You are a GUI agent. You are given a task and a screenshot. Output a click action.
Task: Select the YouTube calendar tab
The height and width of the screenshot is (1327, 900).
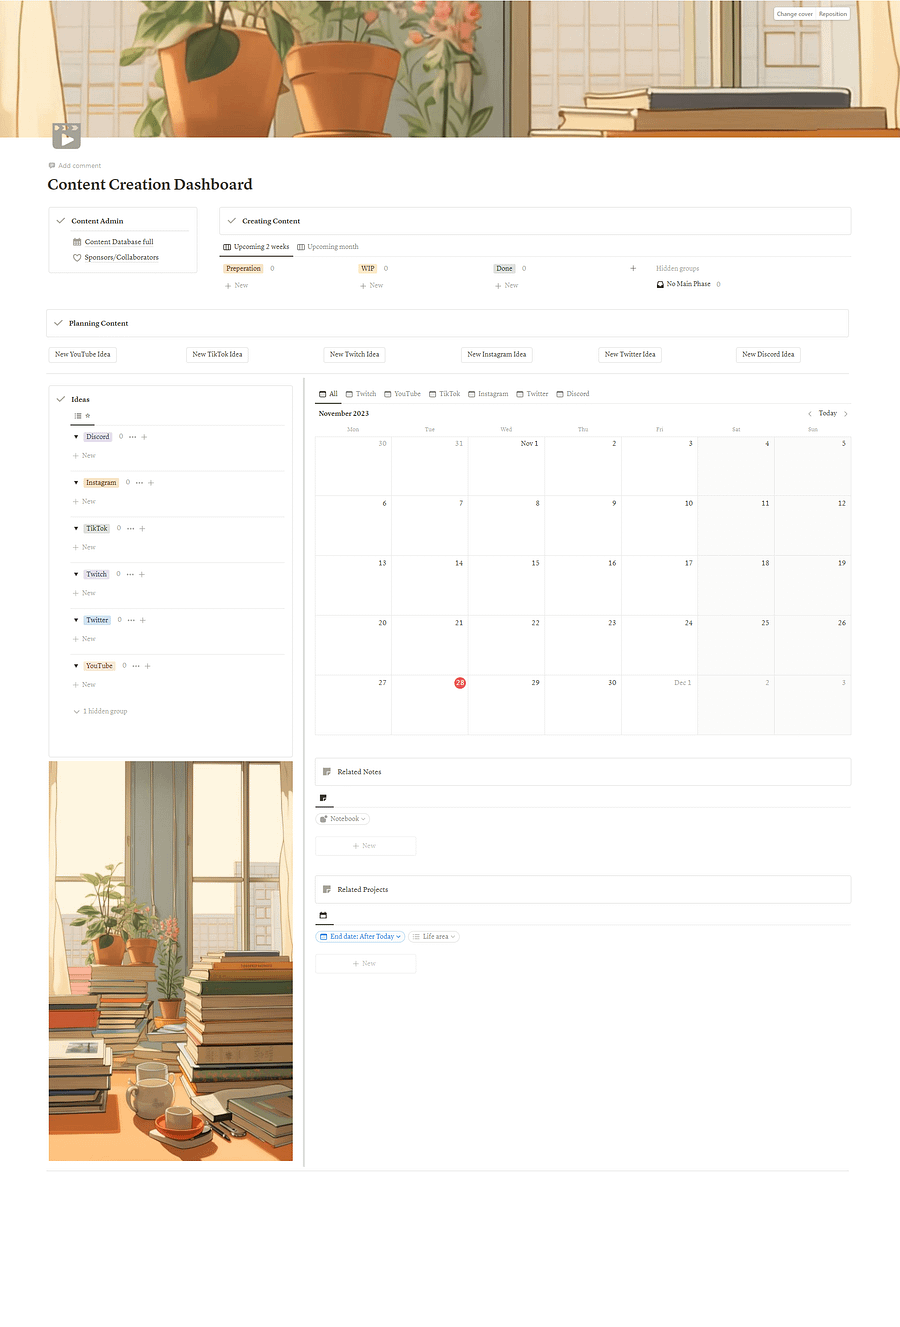coord(402,394)
